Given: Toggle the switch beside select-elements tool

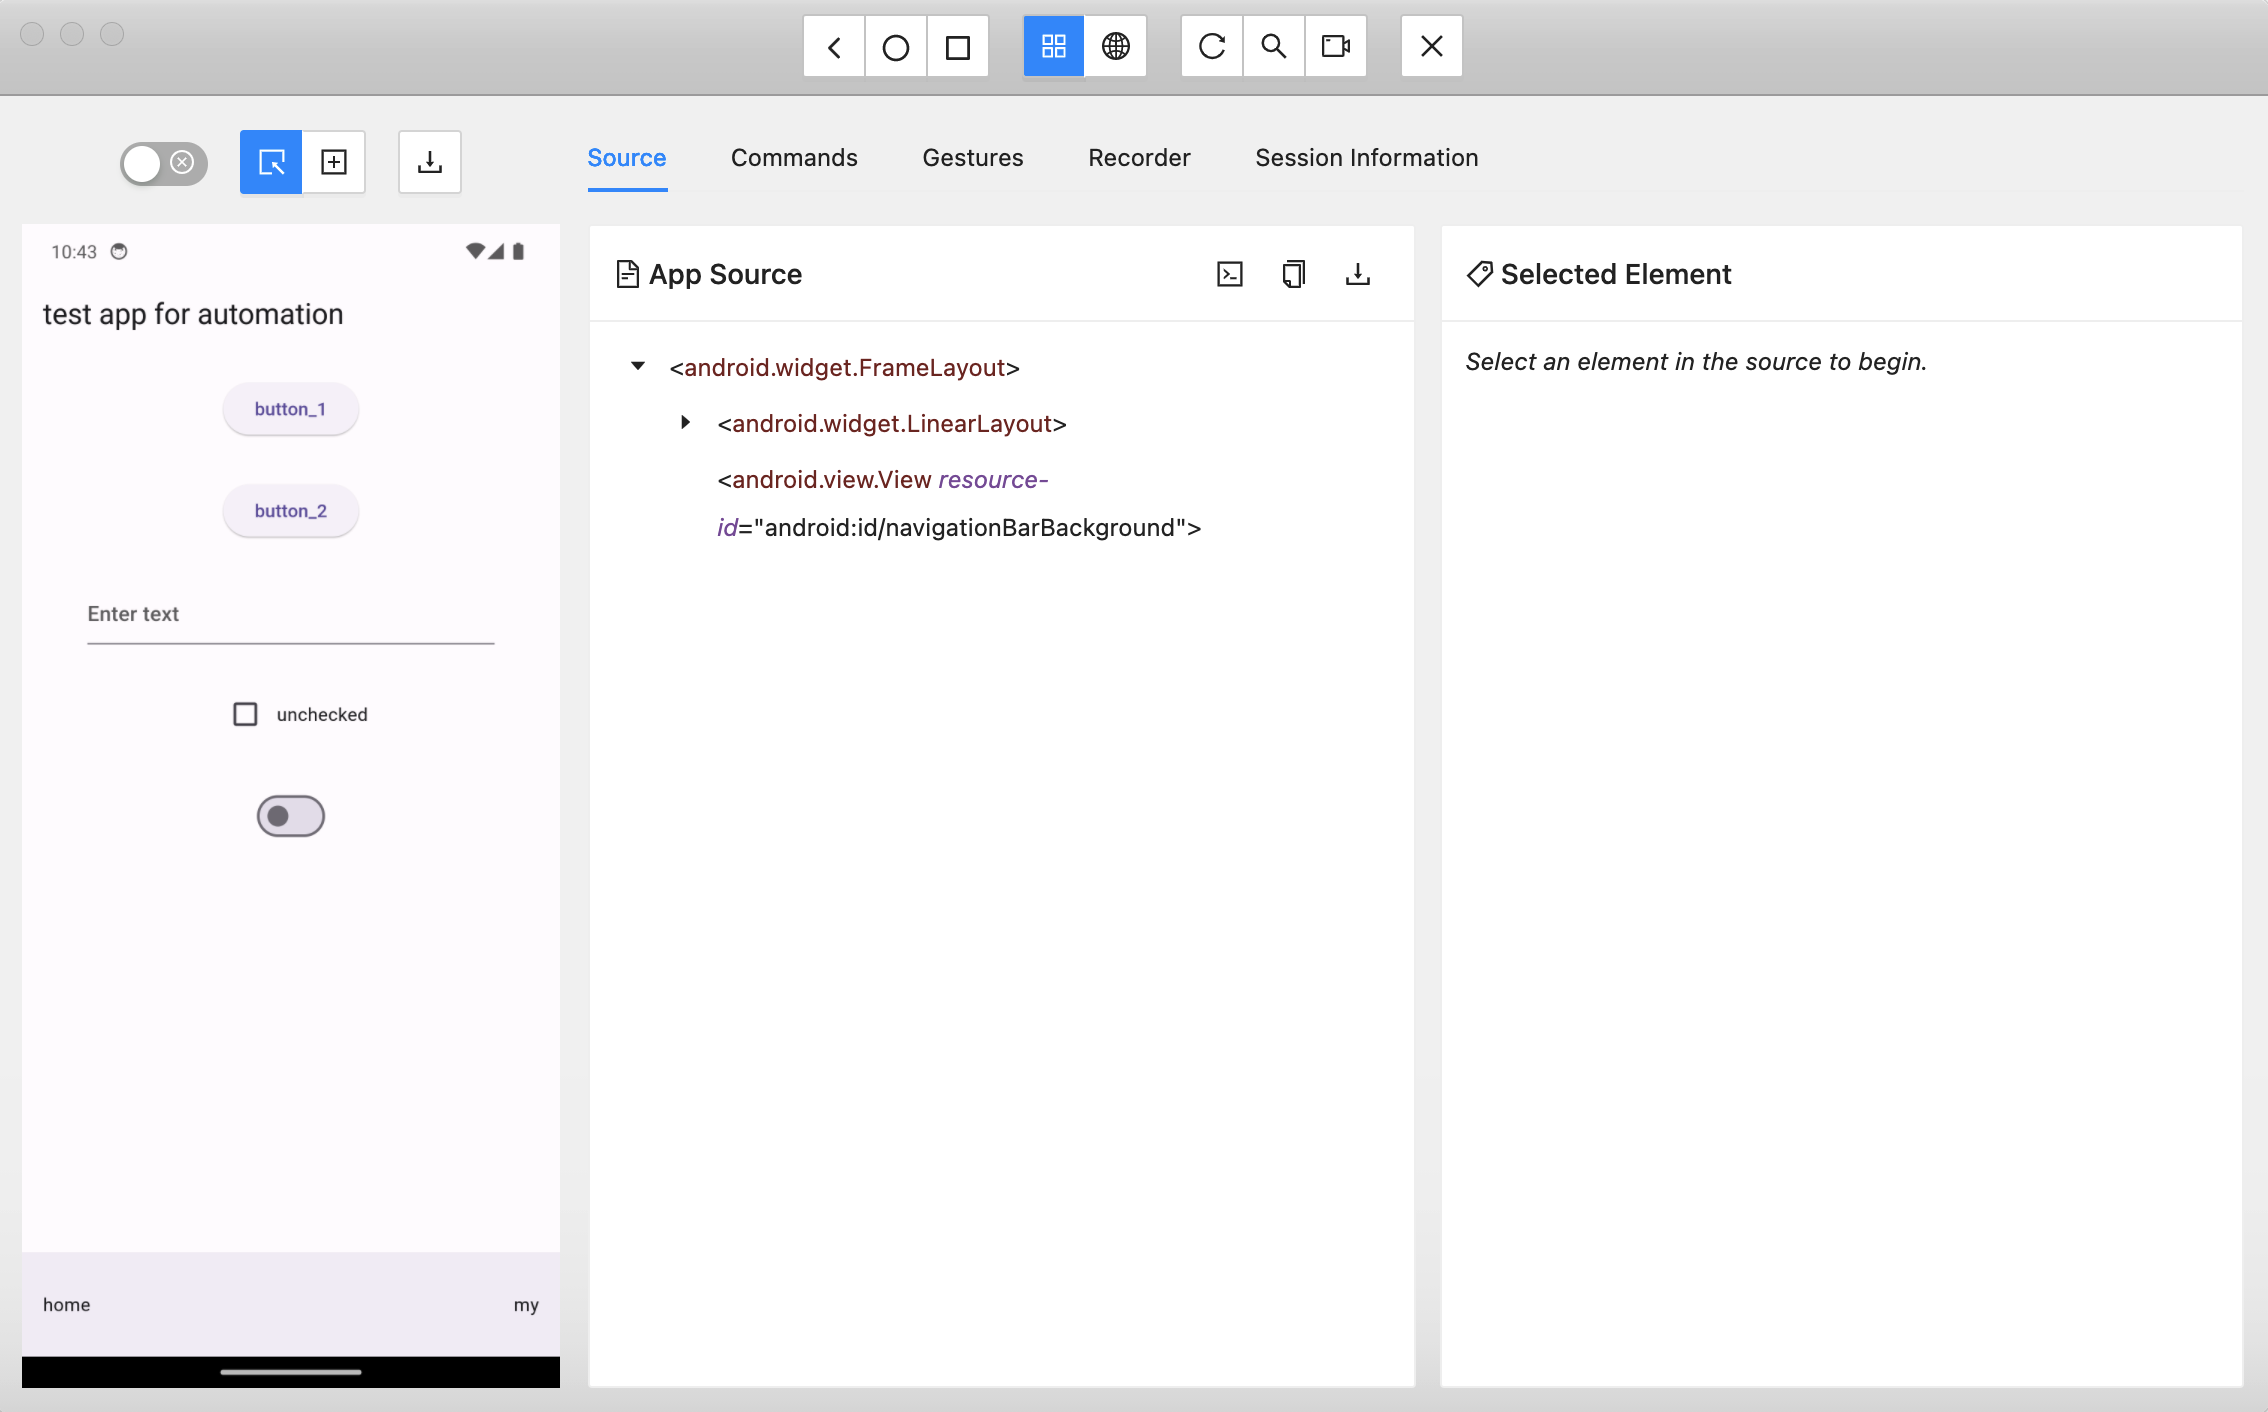Looking at the screenshot, I should [163, 163].
